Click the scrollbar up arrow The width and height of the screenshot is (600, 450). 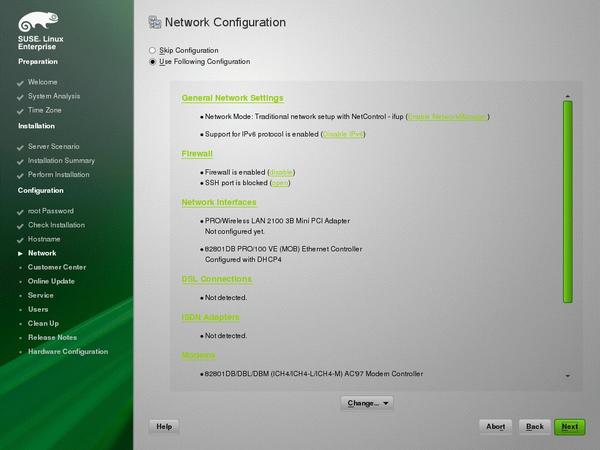click(x=568, y=96)
